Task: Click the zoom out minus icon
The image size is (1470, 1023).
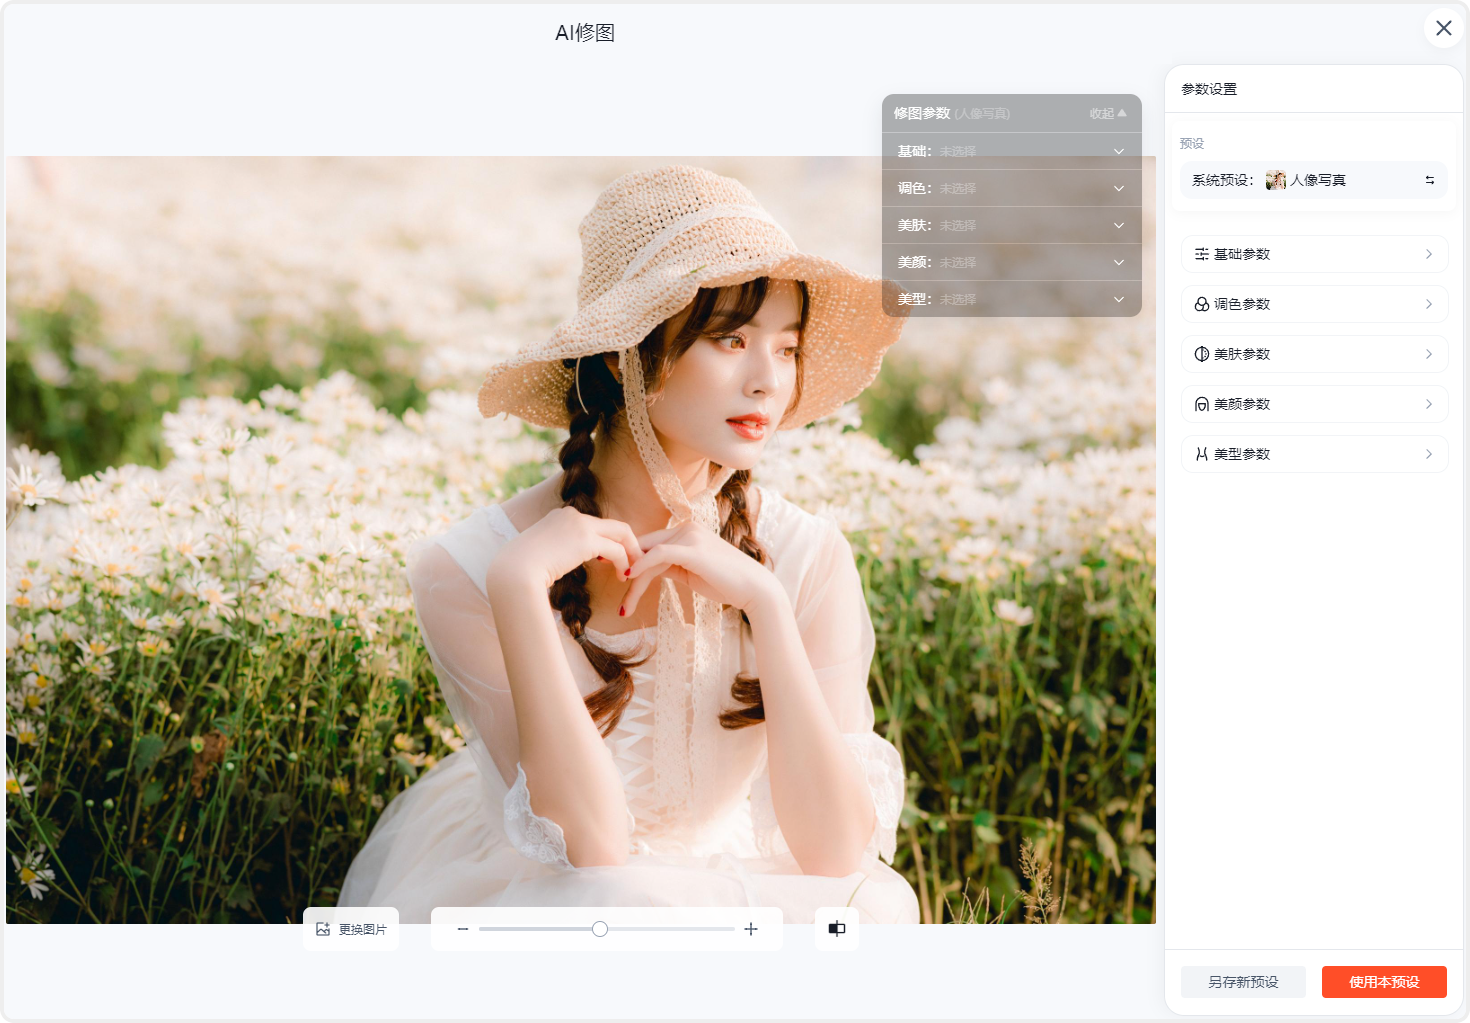Action: click(463, 929)
